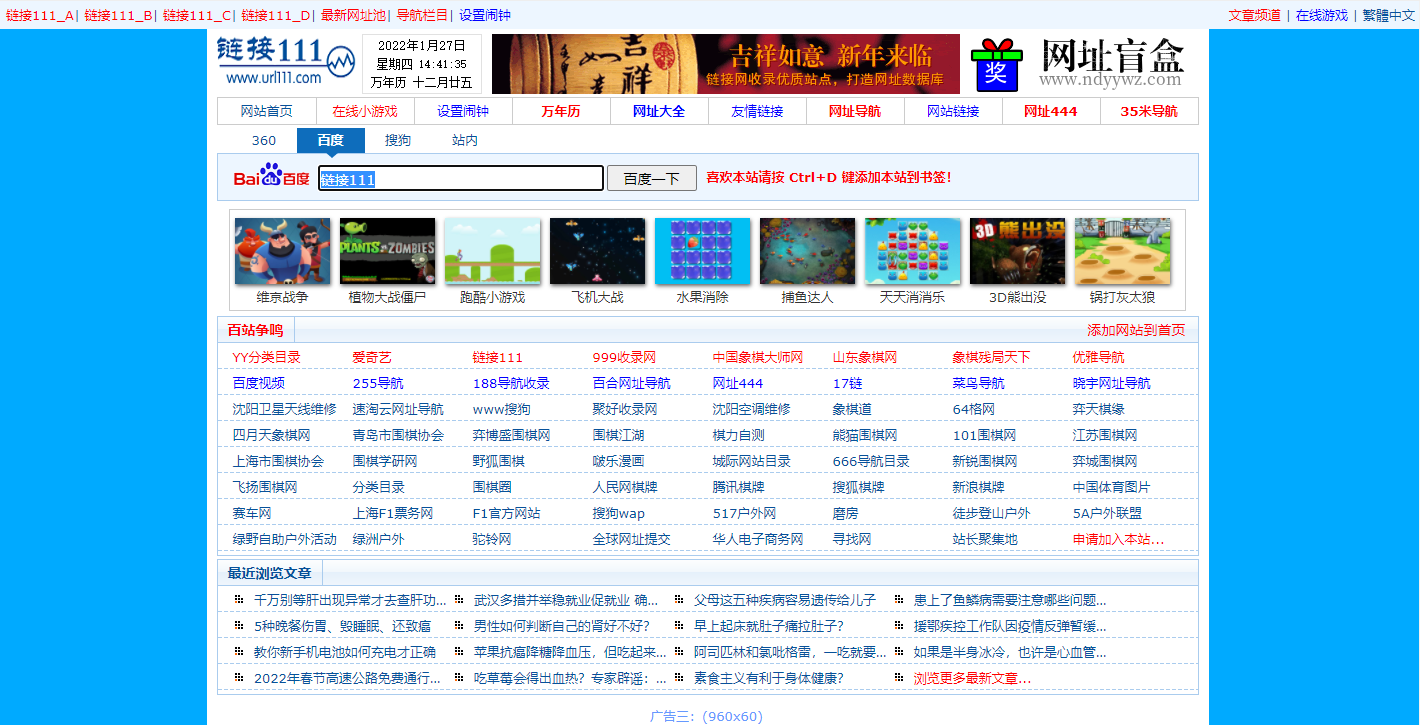Open the F1官方网站 link
1420x725 pixels.
[507, 513]
